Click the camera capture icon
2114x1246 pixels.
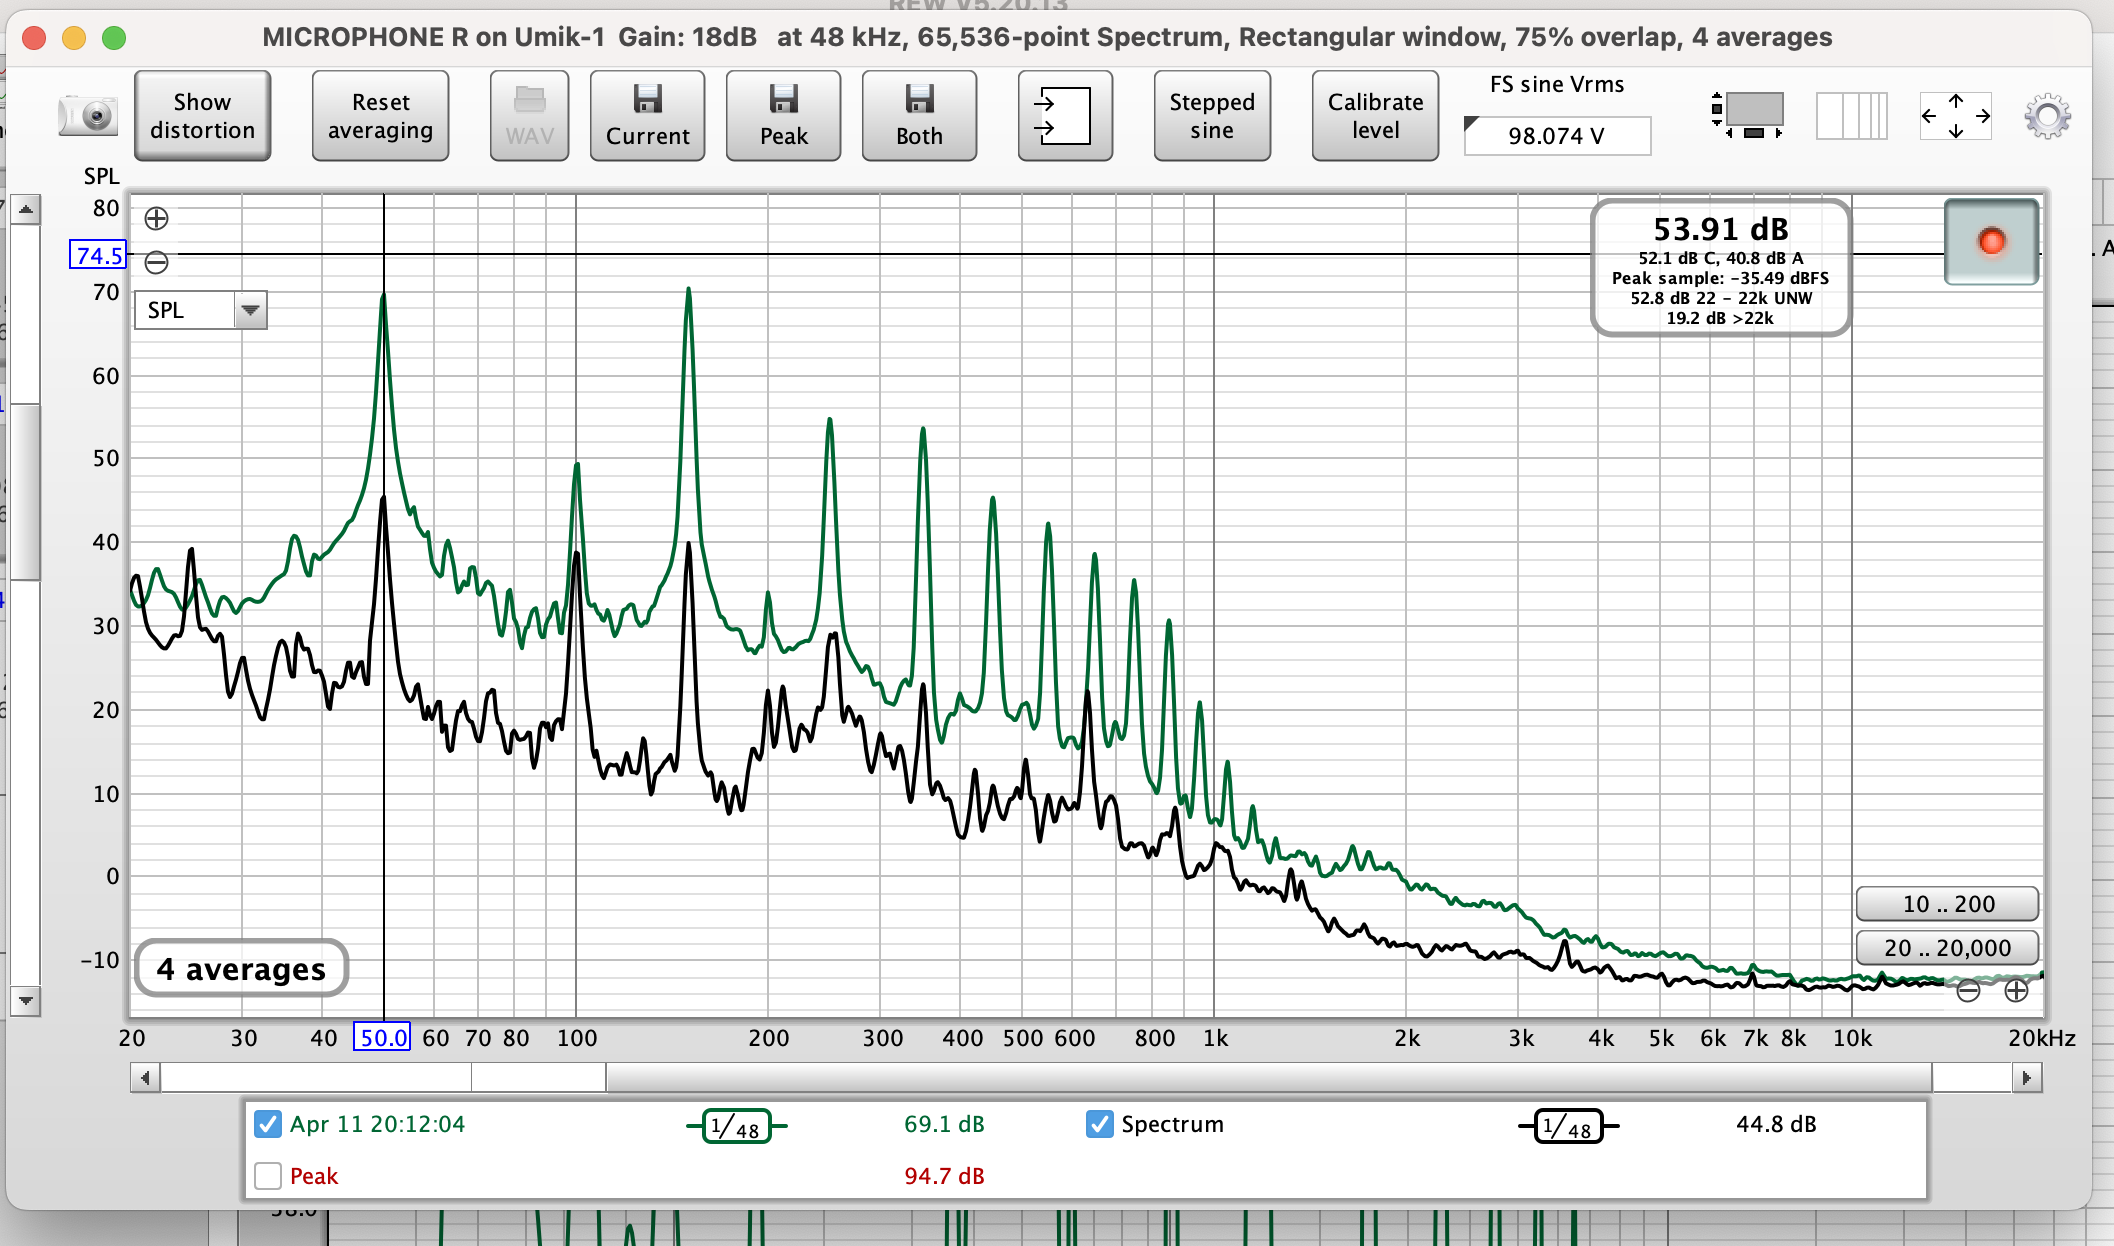(x=88, y=116)
